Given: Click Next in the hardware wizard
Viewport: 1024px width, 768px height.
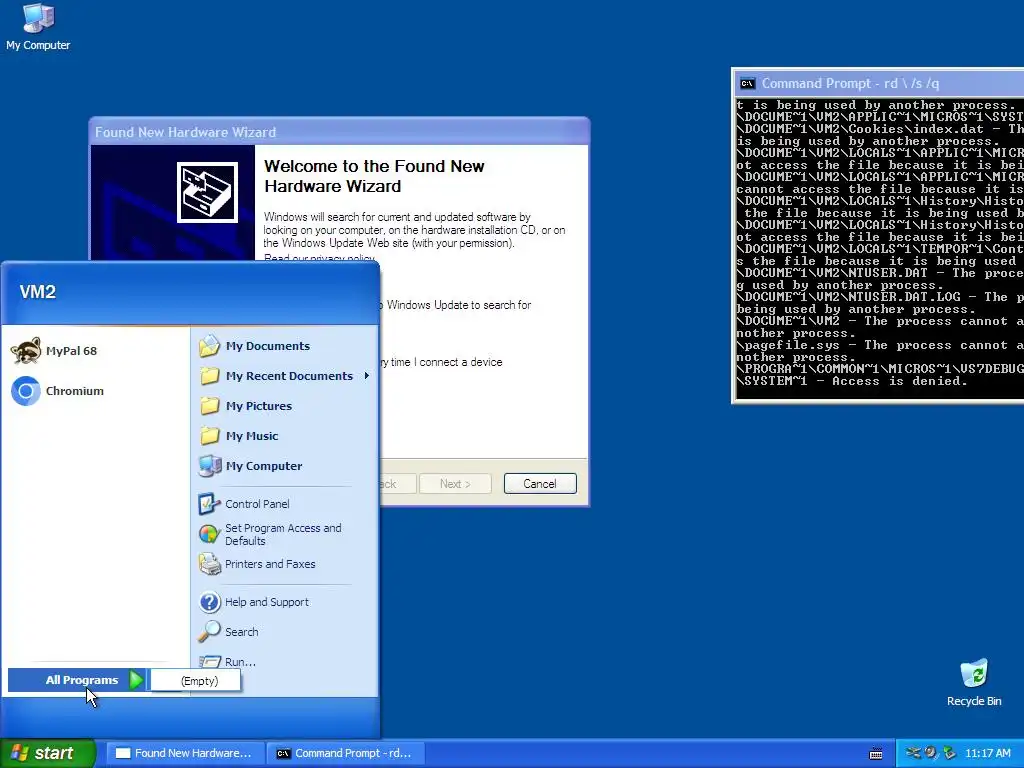Looking at the screenshot, I should (455, 484).
